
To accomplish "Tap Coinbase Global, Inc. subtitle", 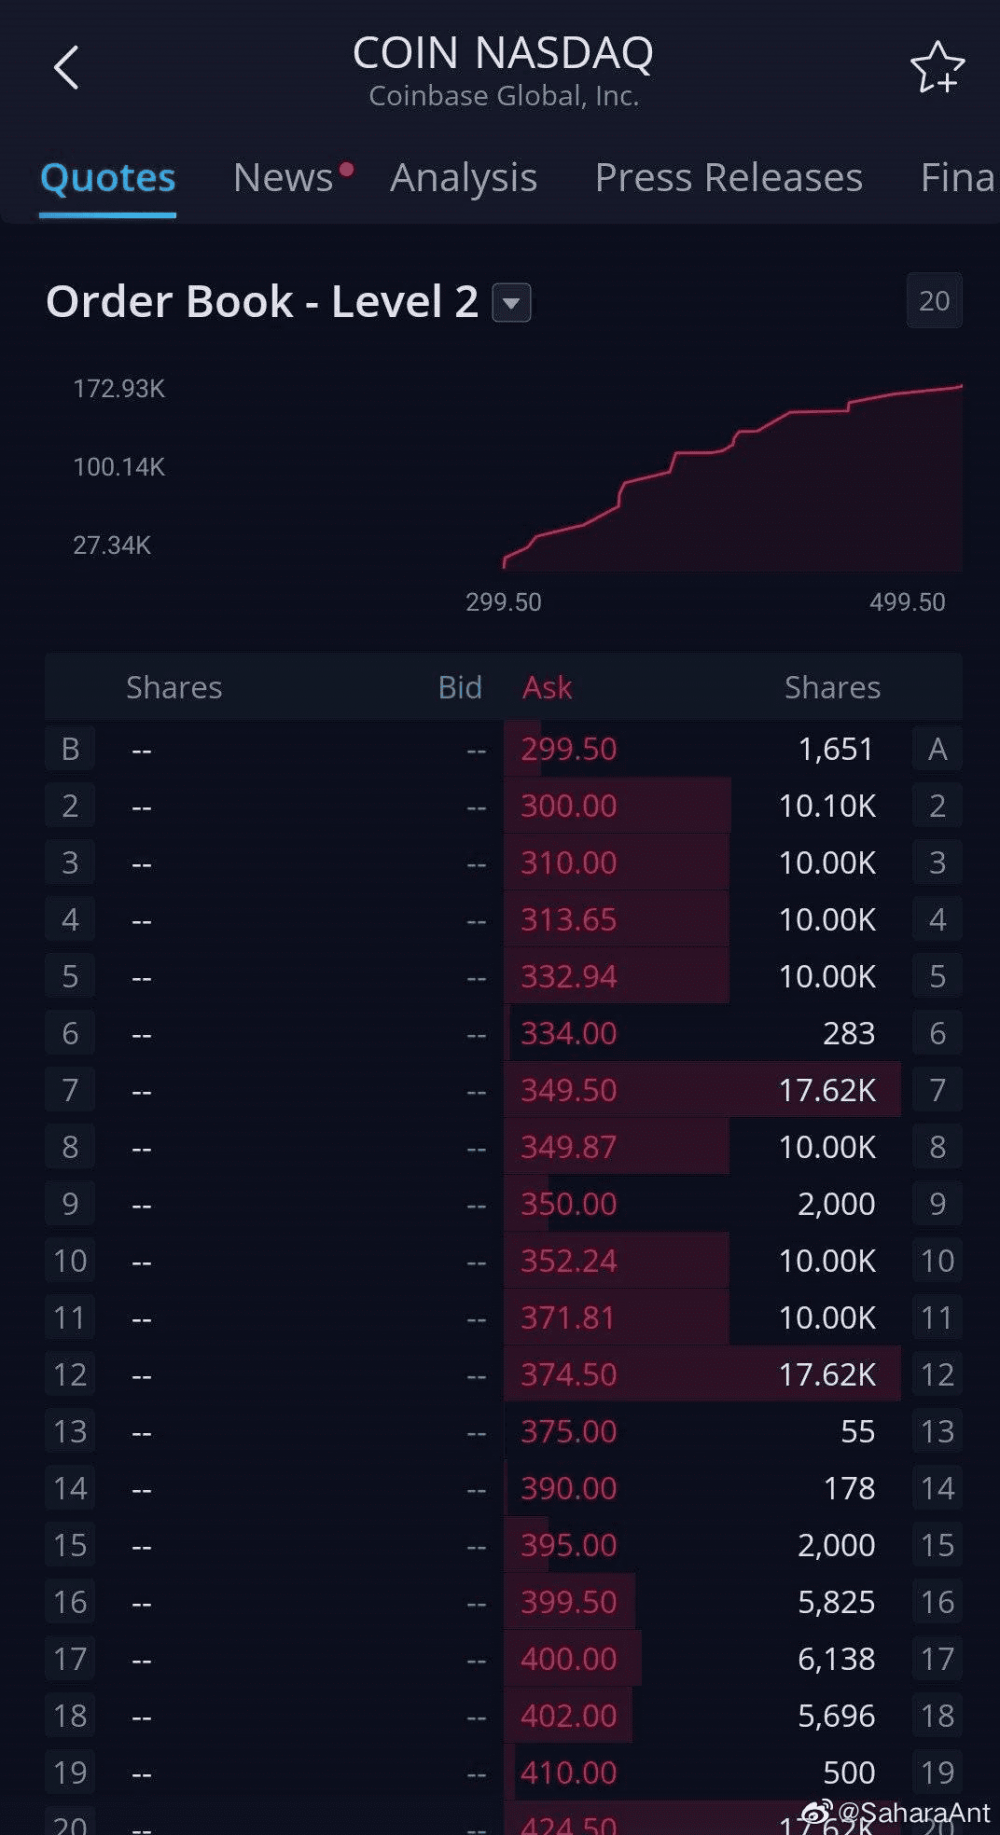I will [505, 96].
